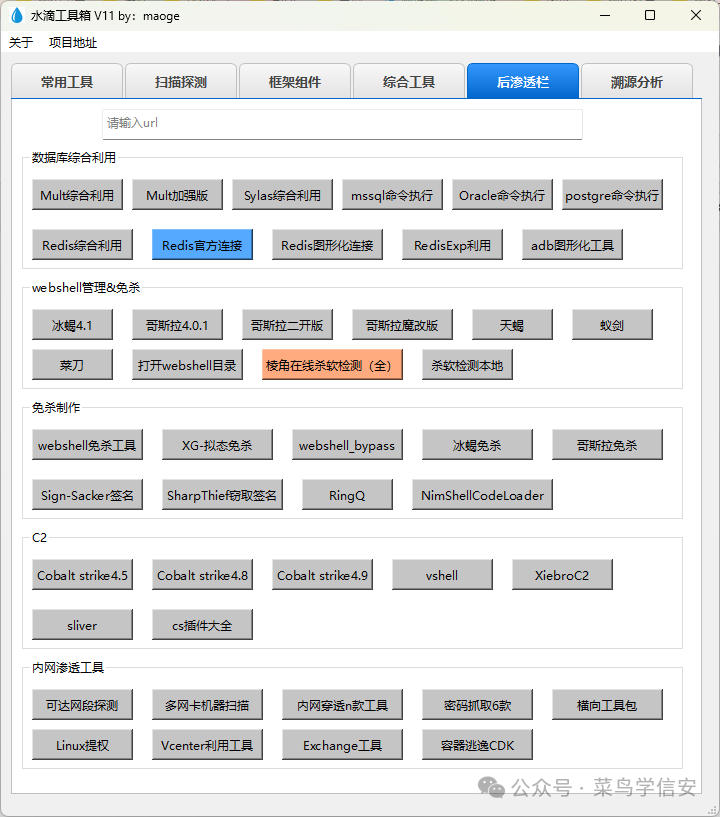Open 哥斯拉4.0.1 tool
720x817 pixels.
[x=177, y=325]
